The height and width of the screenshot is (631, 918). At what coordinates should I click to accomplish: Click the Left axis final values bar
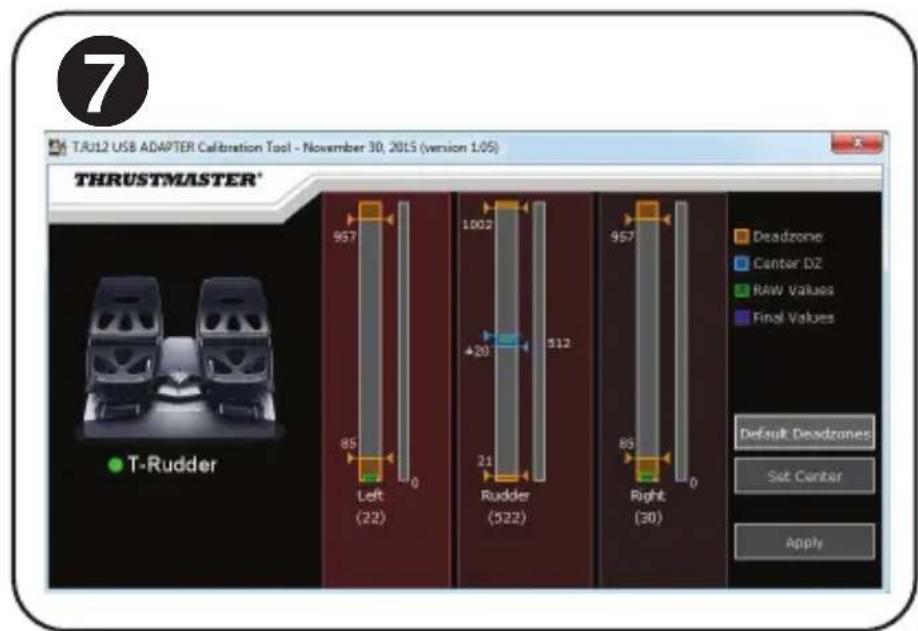pyautogui.click(x=403, y=341)
